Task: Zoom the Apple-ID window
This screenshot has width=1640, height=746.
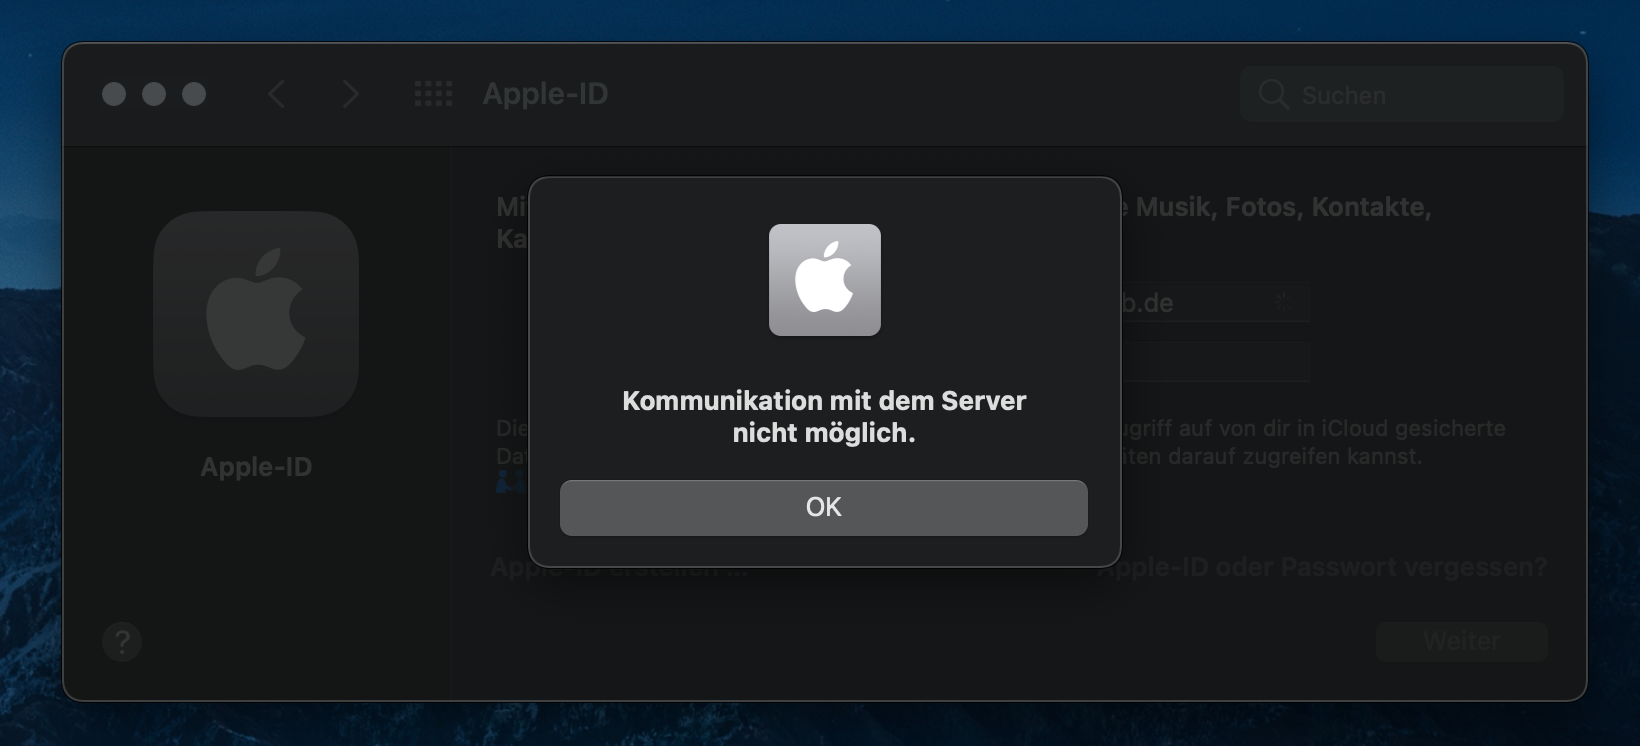Action: click(x=194, y=94)
